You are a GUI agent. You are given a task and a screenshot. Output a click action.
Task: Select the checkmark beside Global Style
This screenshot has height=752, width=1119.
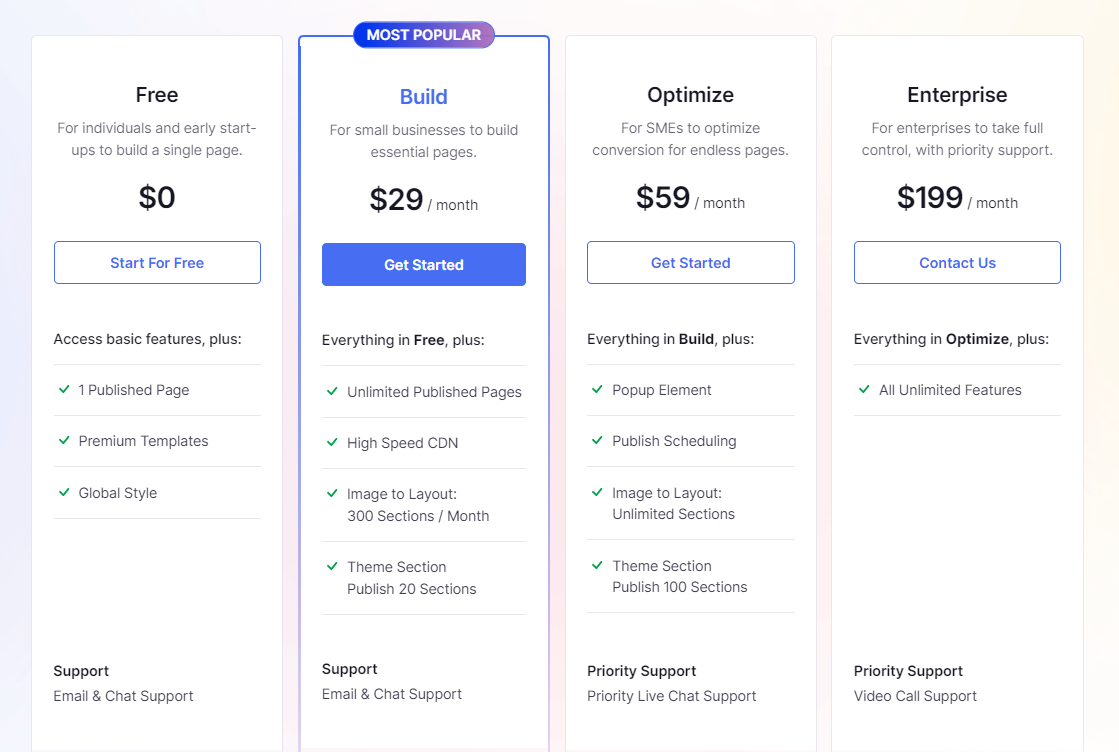(63, 493)
